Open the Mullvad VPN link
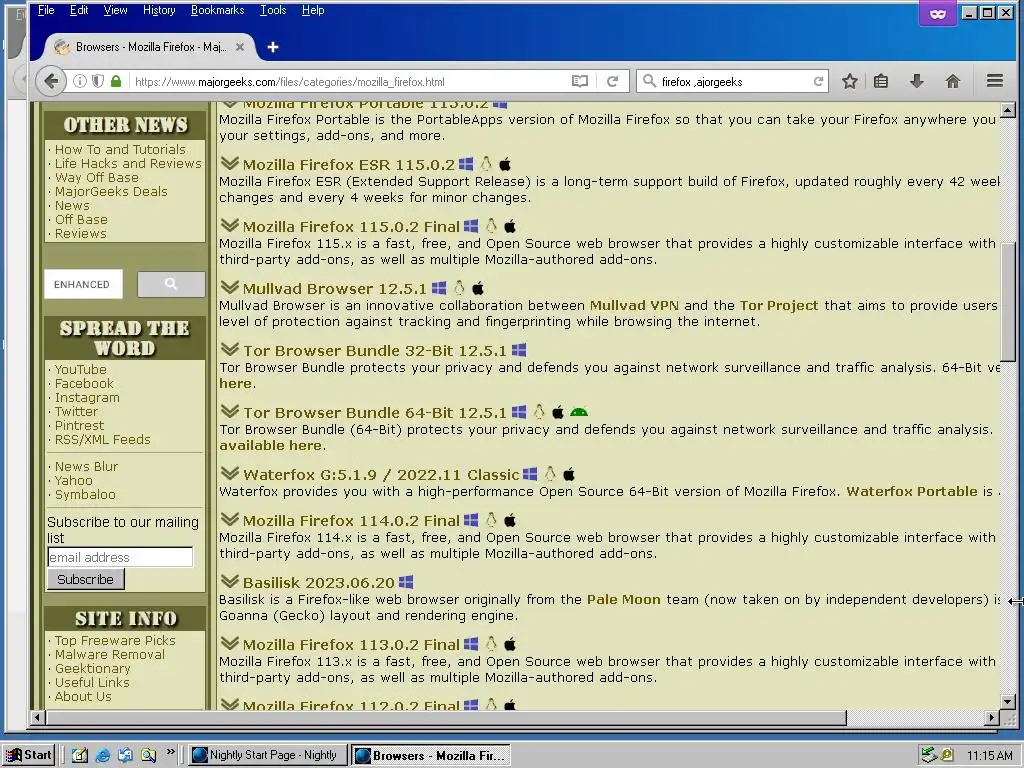Image resolution: width=1024 pixels, height=768 pixels. [x=634, y=305]
